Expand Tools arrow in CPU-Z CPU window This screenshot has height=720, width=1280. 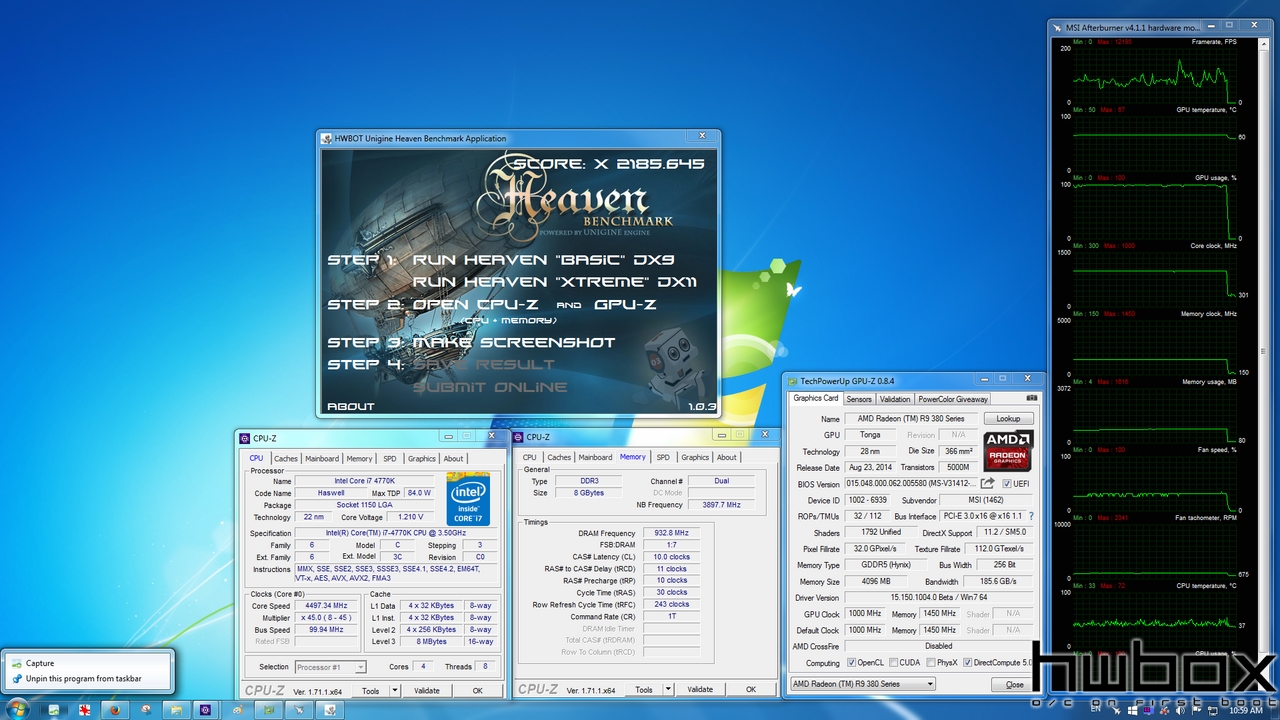[395, 690]
